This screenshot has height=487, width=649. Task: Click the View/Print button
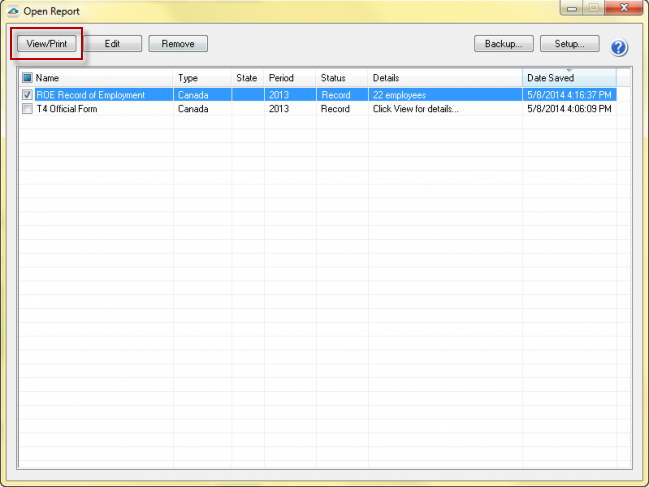(47, 44)
